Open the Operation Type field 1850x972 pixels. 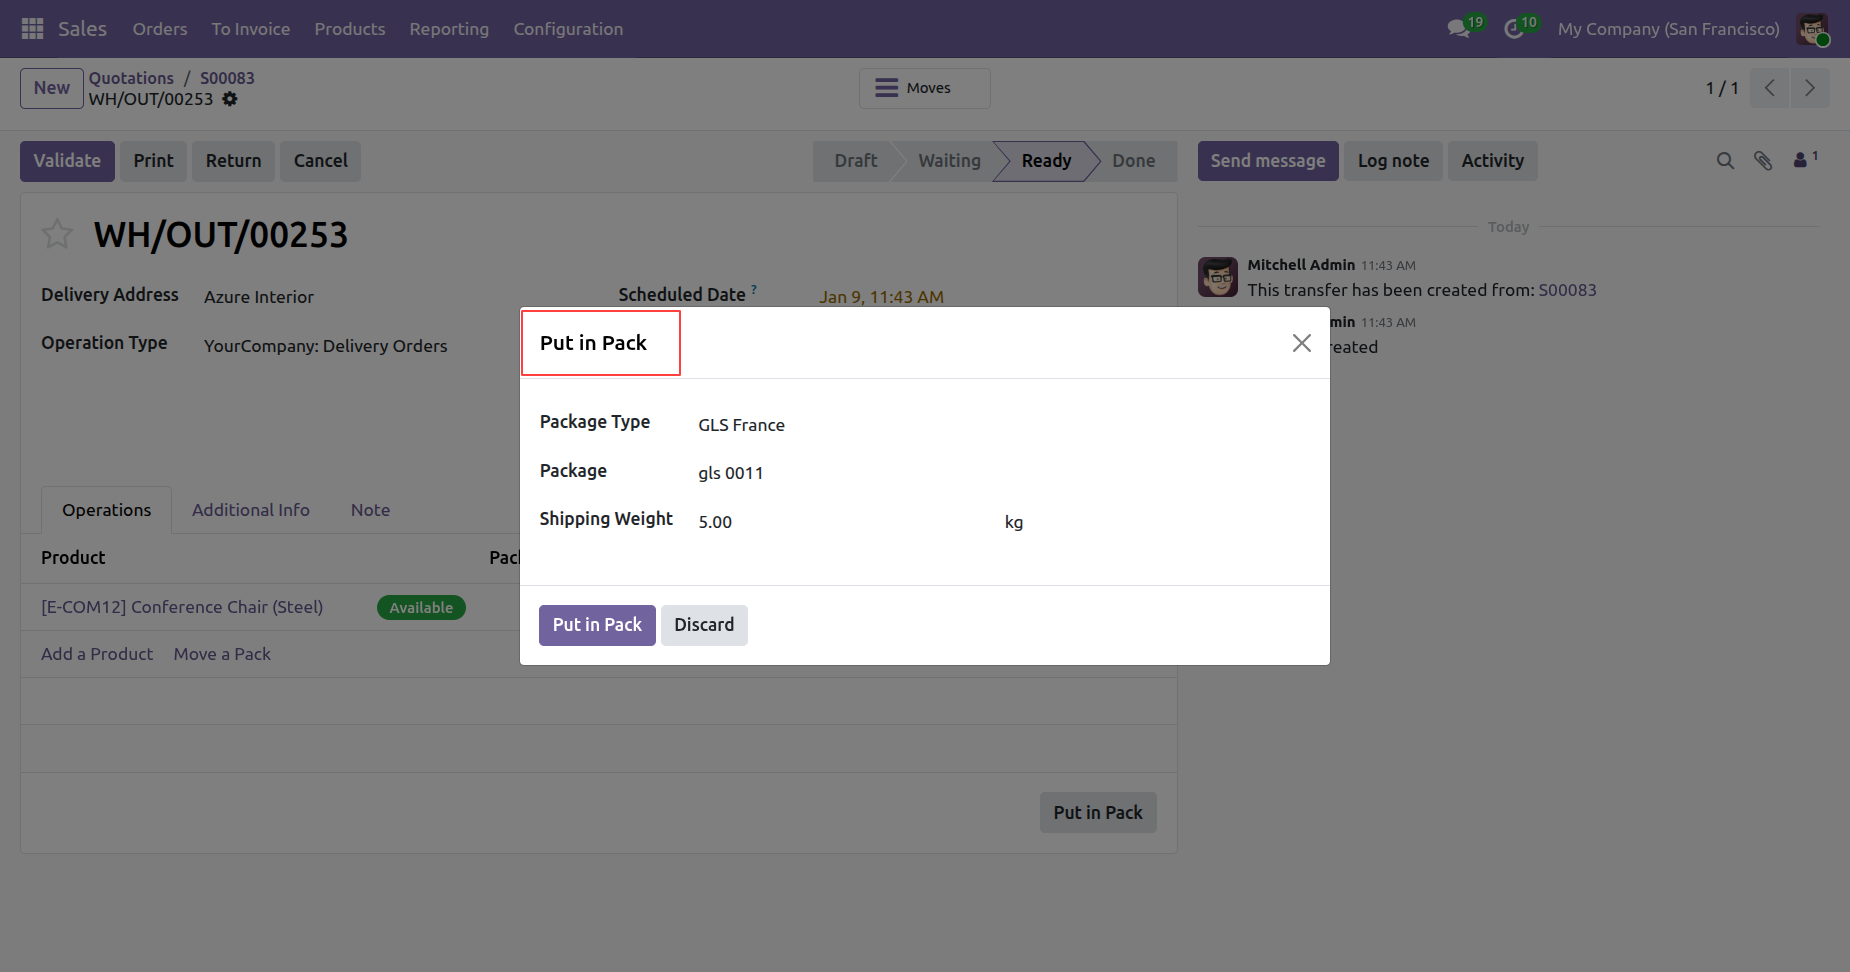click(x=326, y=346)
